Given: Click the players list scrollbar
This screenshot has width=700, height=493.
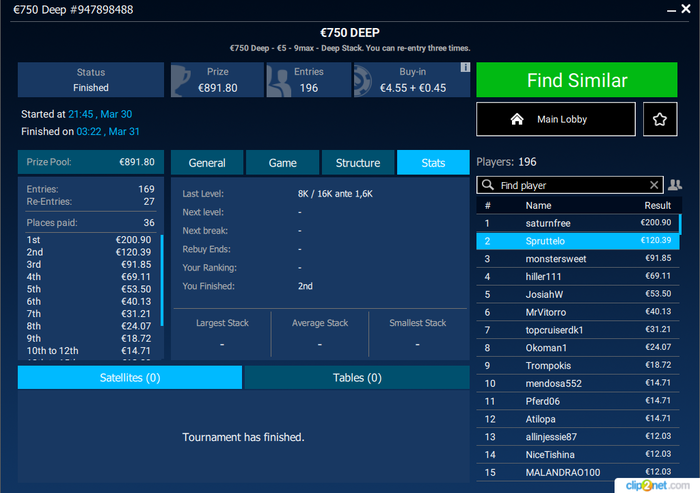Looking at the screenshot, I should pyautogui.click(x=680, y=224).
